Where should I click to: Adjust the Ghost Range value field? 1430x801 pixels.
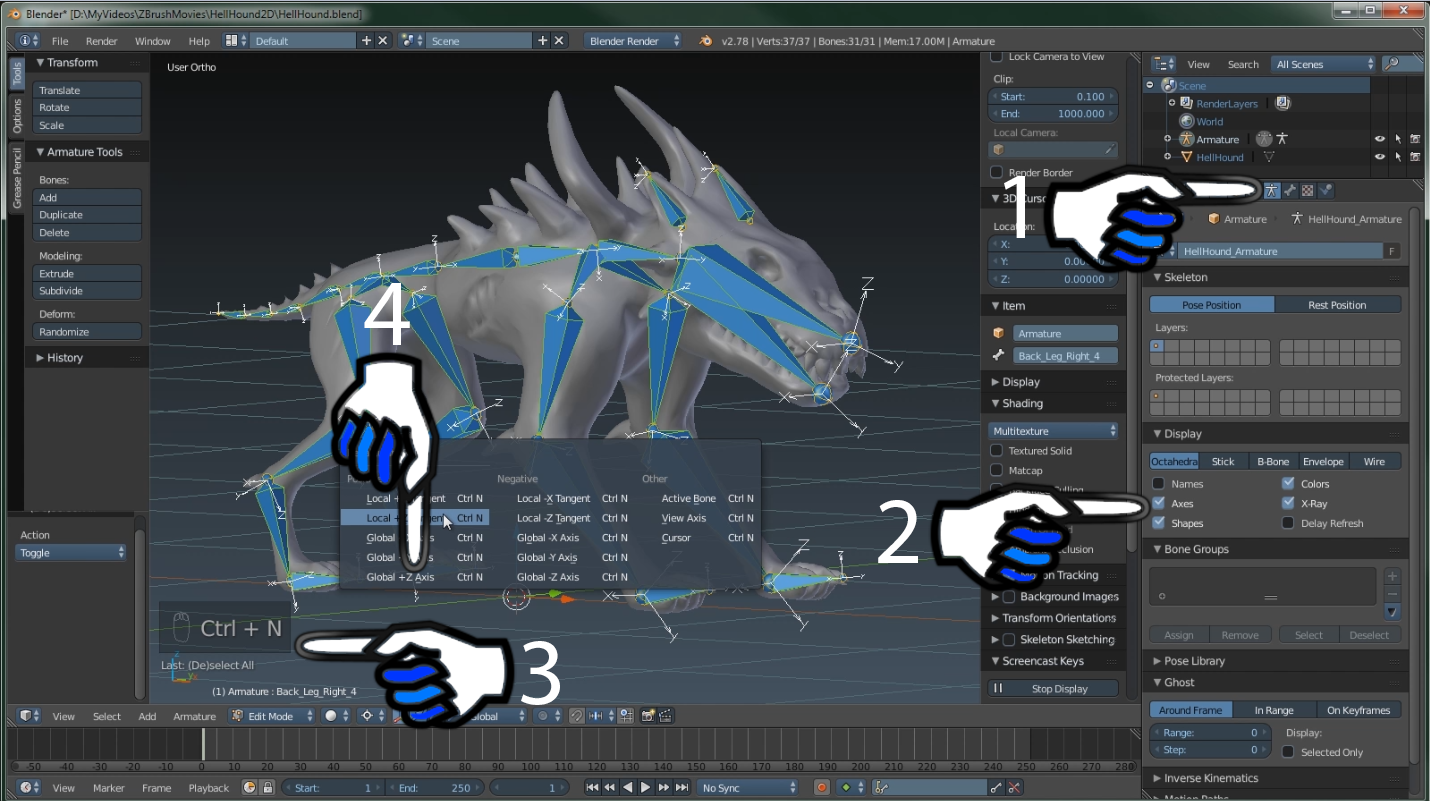point(1209,733)
